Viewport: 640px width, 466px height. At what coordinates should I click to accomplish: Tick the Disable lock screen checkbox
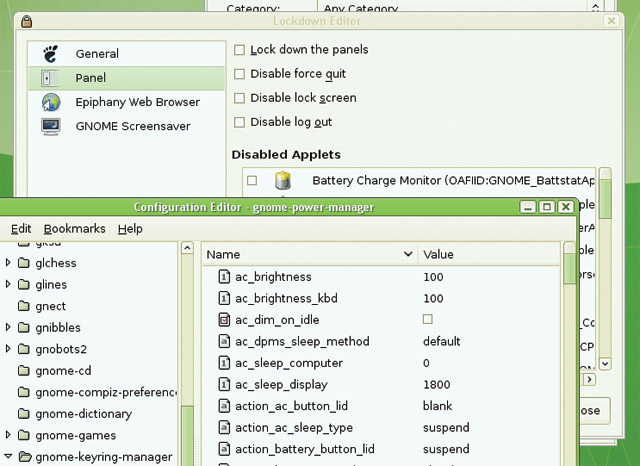click(239, 98)
